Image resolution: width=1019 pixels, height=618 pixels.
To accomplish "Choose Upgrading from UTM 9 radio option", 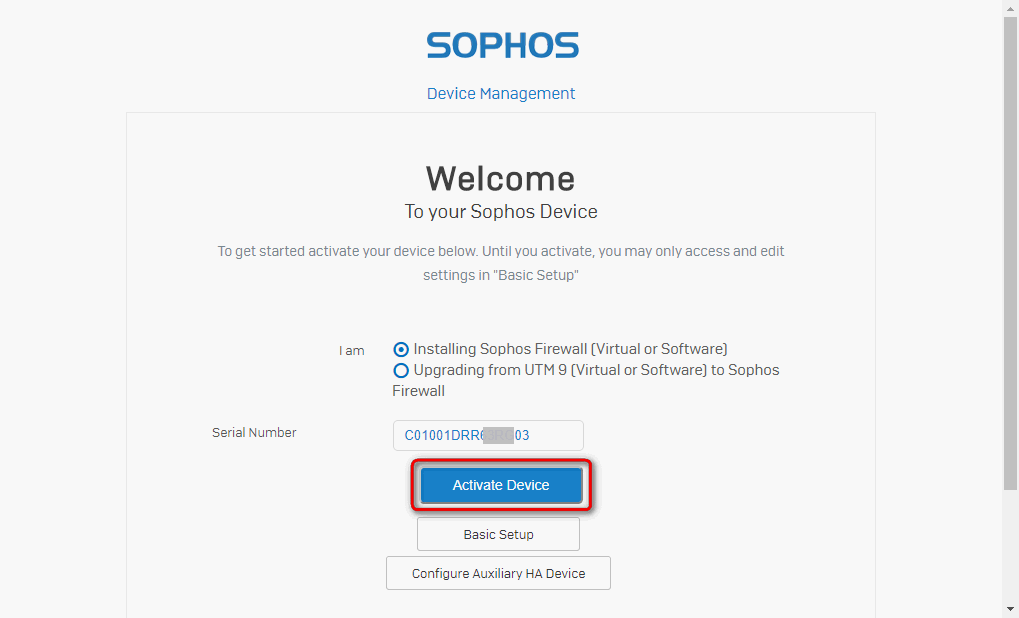I will tap(401, 370).
